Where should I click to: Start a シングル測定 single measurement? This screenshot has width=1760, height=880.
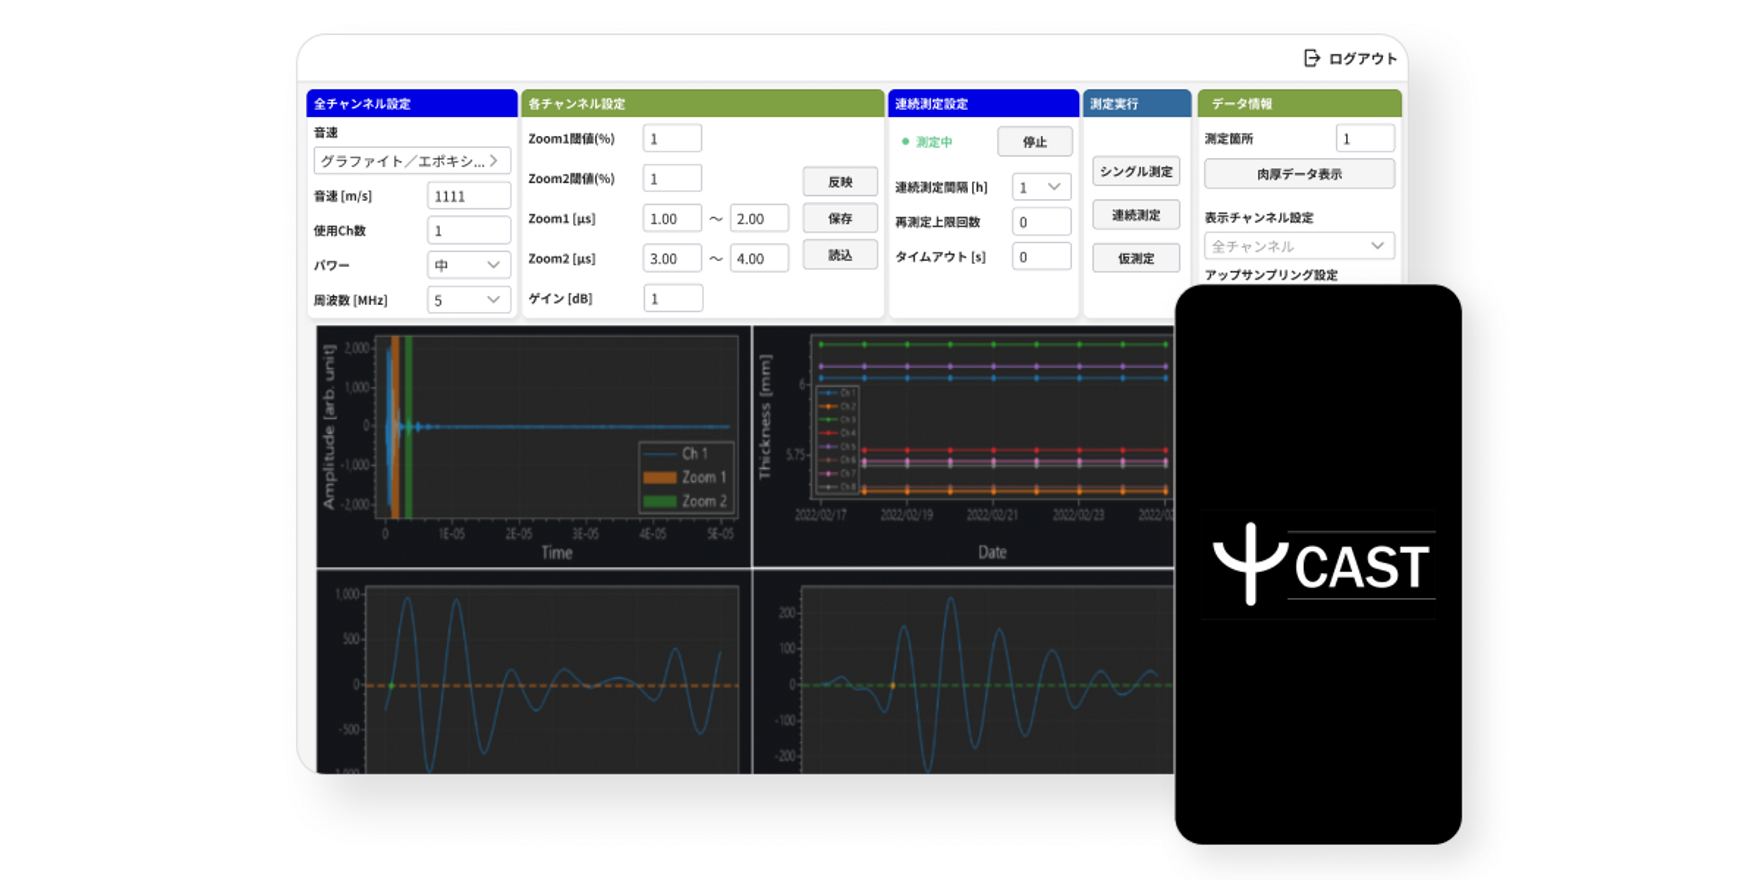1136,172
